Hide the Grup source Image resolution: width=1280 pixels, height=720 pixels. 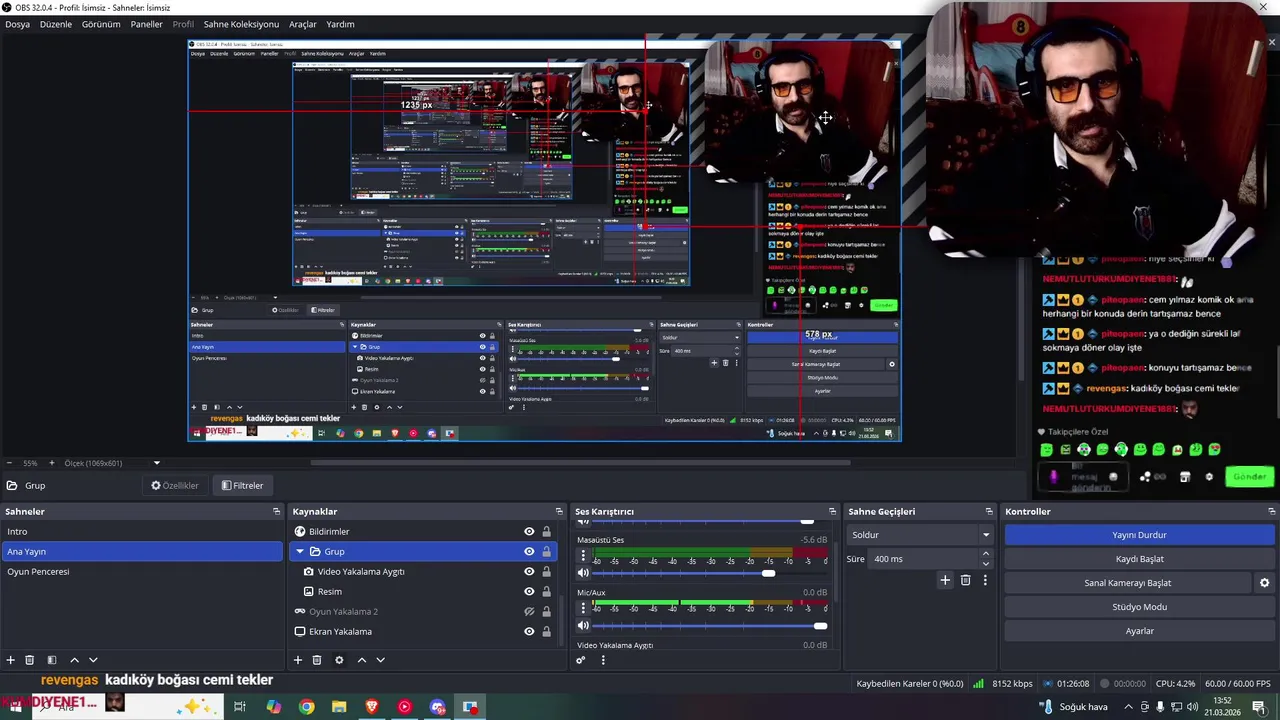[x=529, y=552]
